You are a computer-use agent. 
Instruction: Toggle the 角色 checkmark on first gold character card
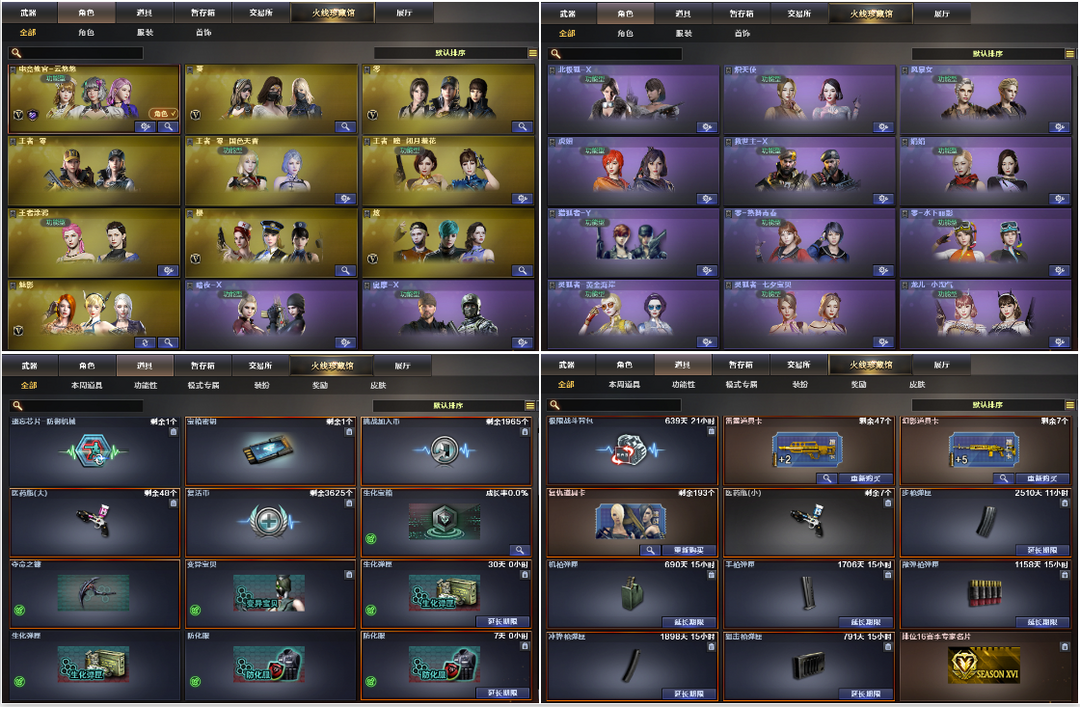[x=164, y=114]
